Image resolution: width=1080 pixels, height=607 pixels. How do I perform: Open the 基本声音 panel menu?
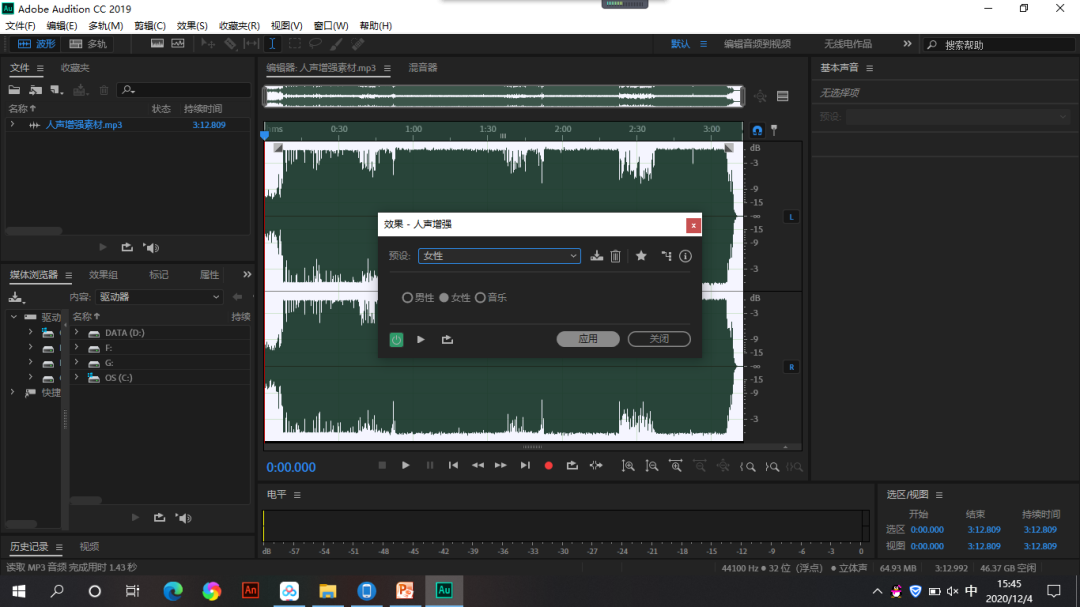tap(870, 68)
